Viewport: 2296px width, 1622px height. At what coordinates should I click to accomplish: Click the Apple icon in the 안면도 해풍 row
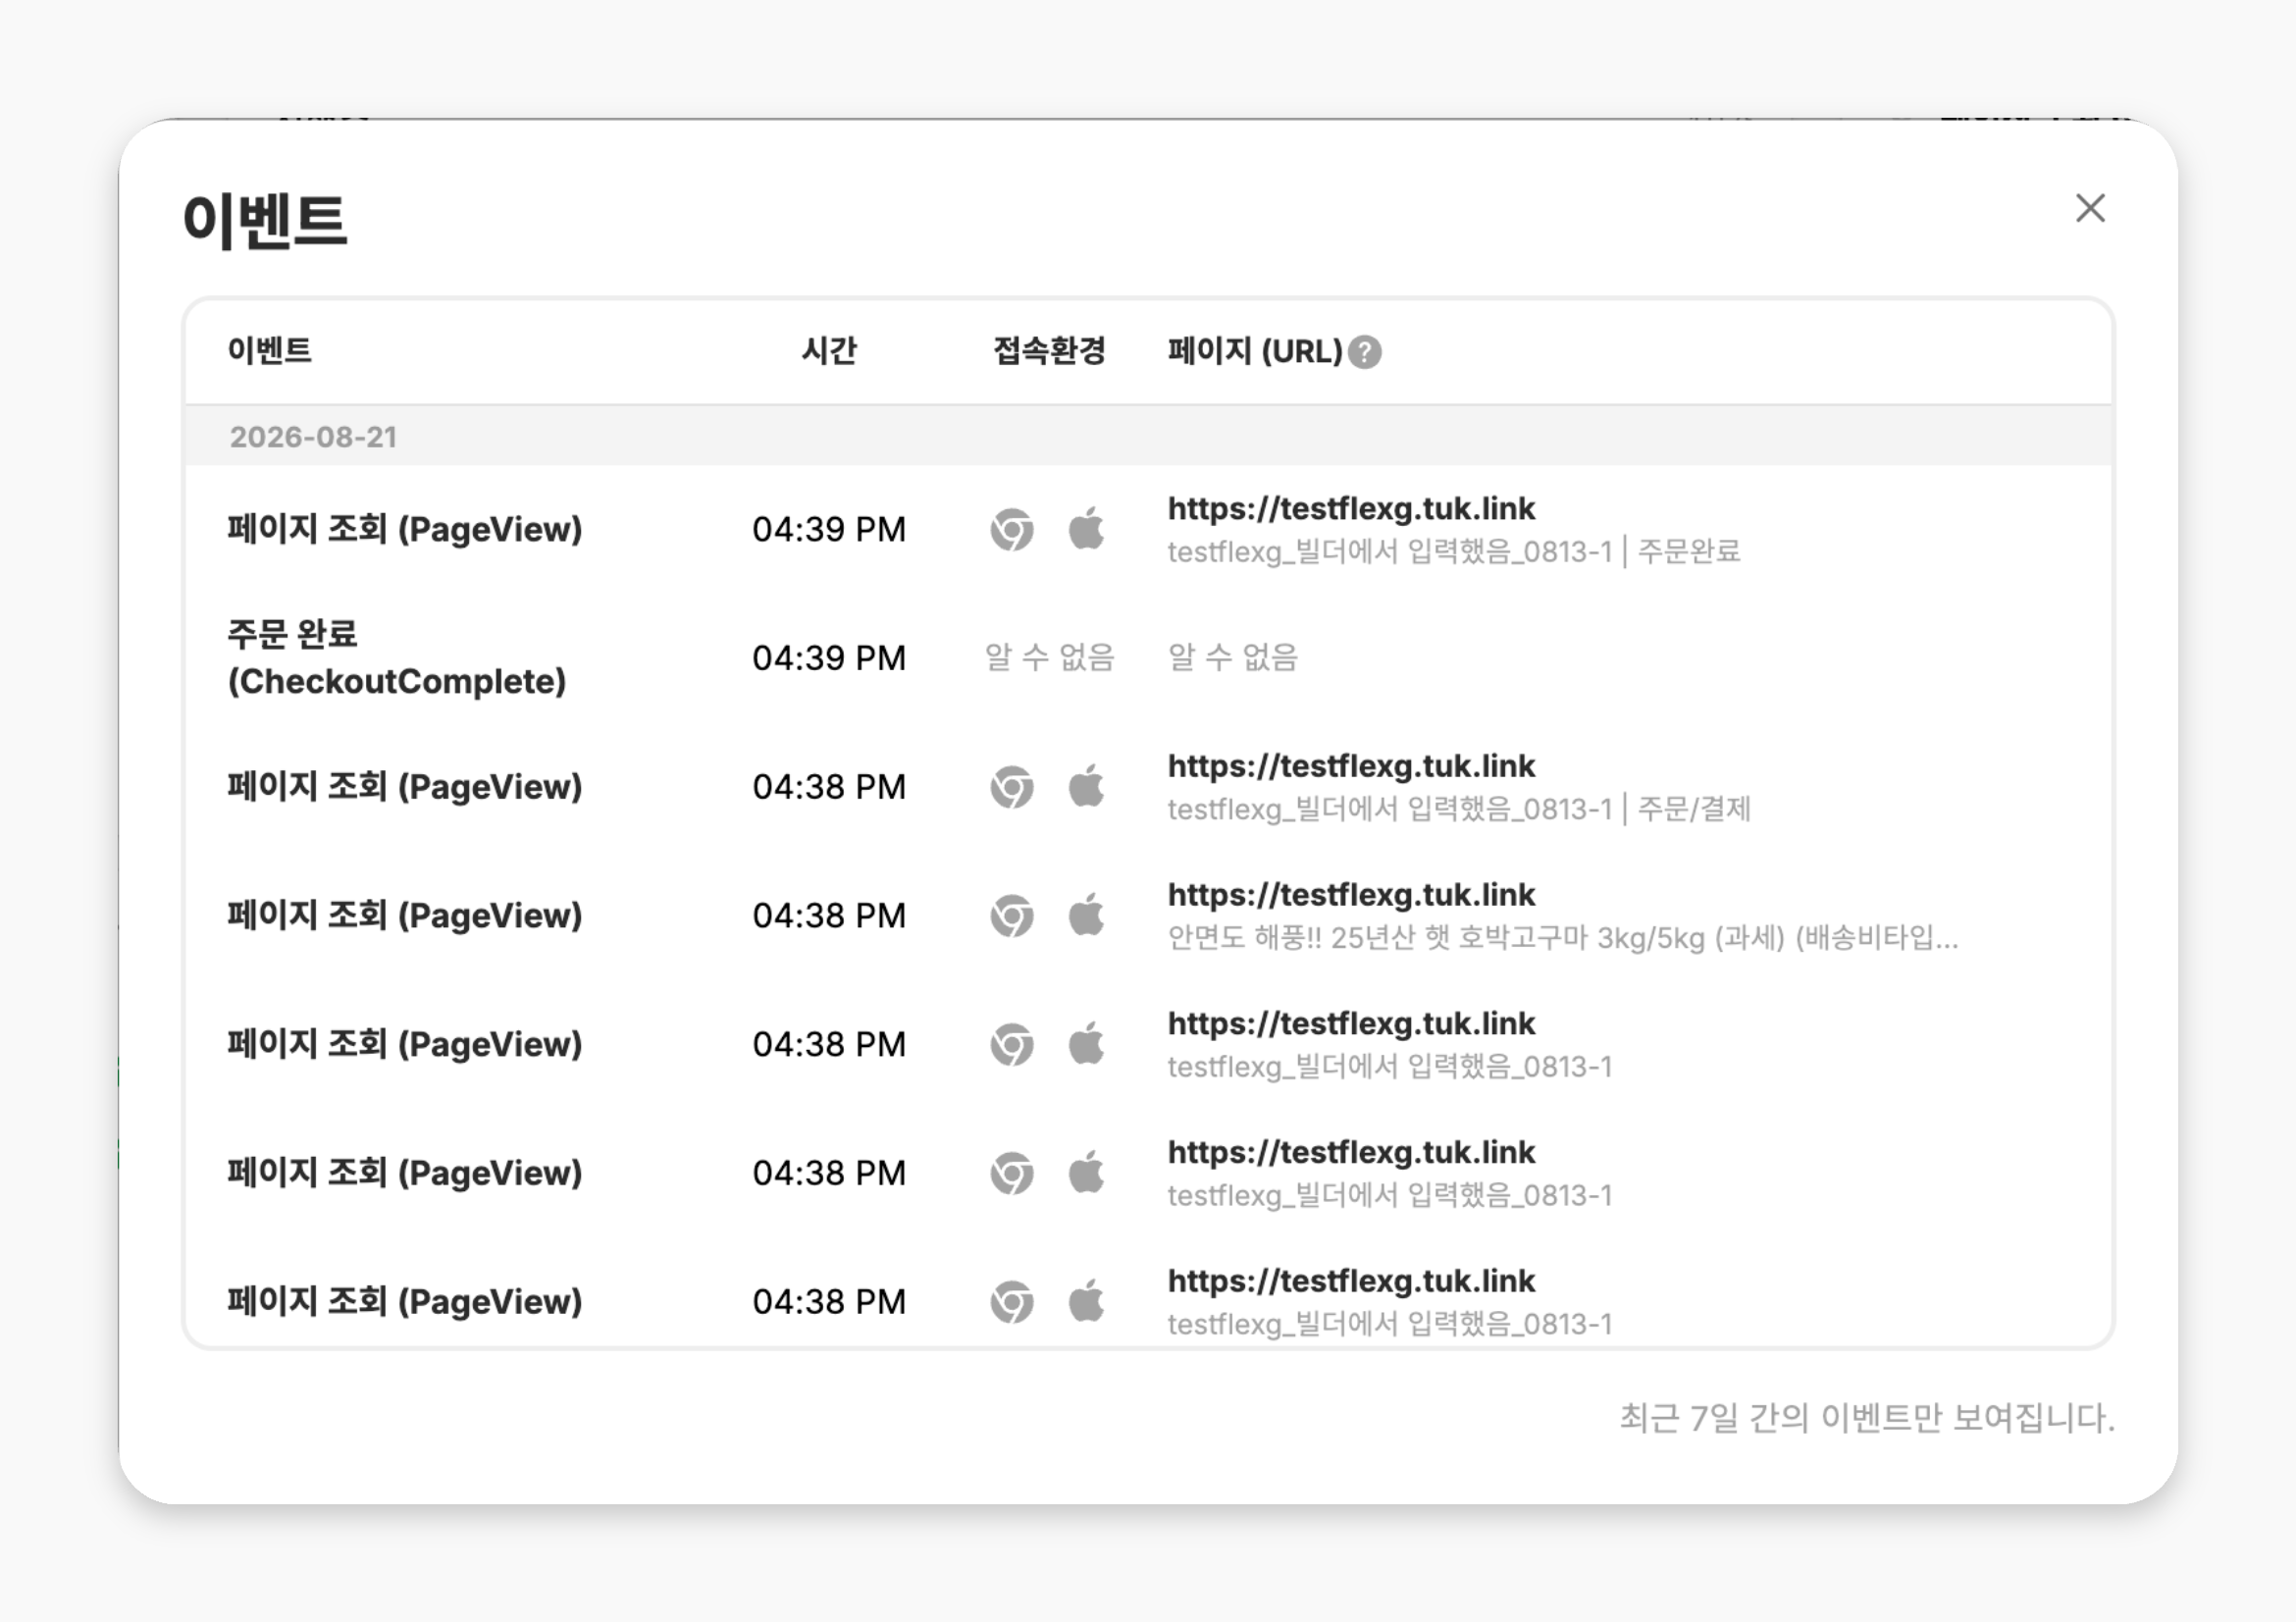[1086, 915]
